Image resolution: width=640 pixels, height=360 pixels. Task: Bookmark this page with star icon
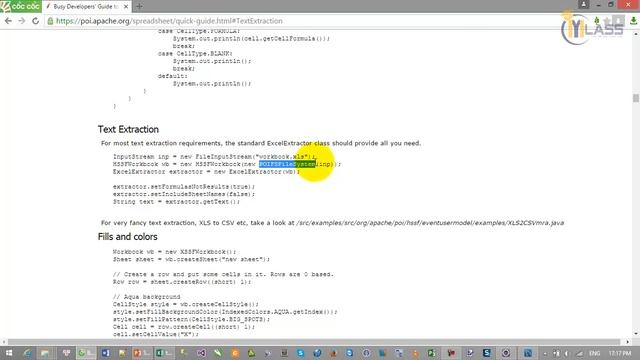[607, 21]
